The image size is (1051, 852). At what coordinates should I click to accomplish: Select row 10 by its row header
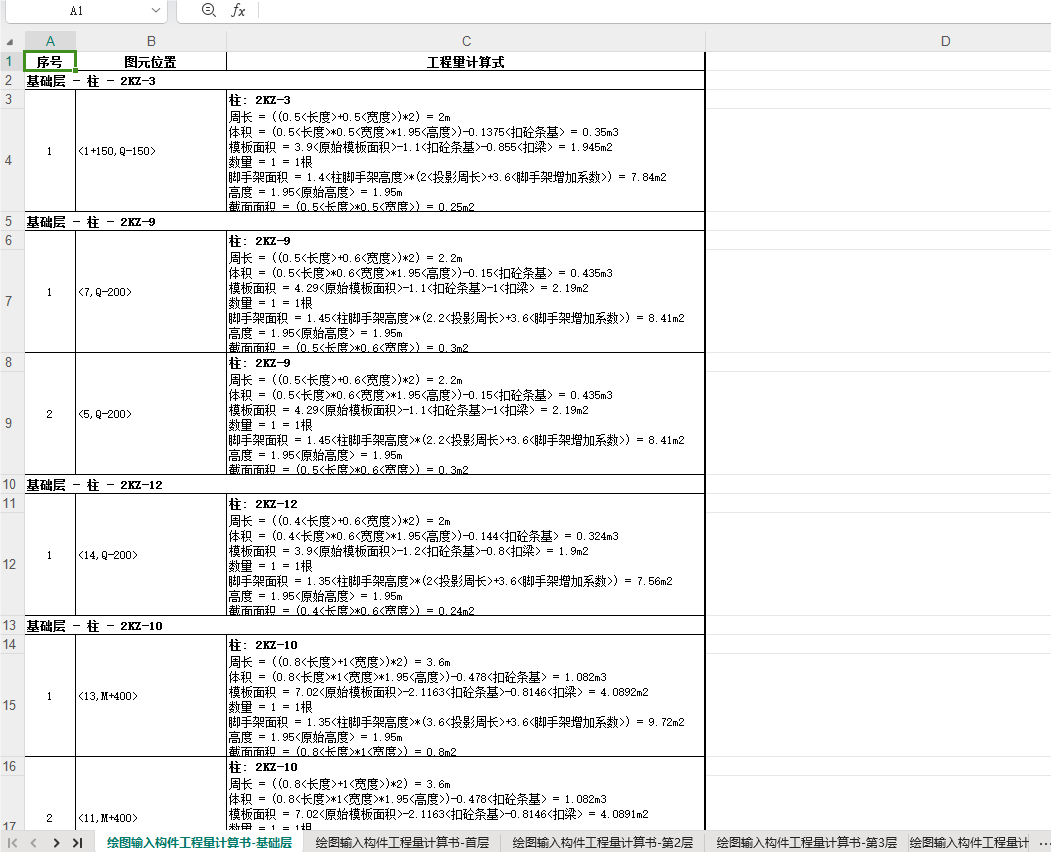point(9,484)
